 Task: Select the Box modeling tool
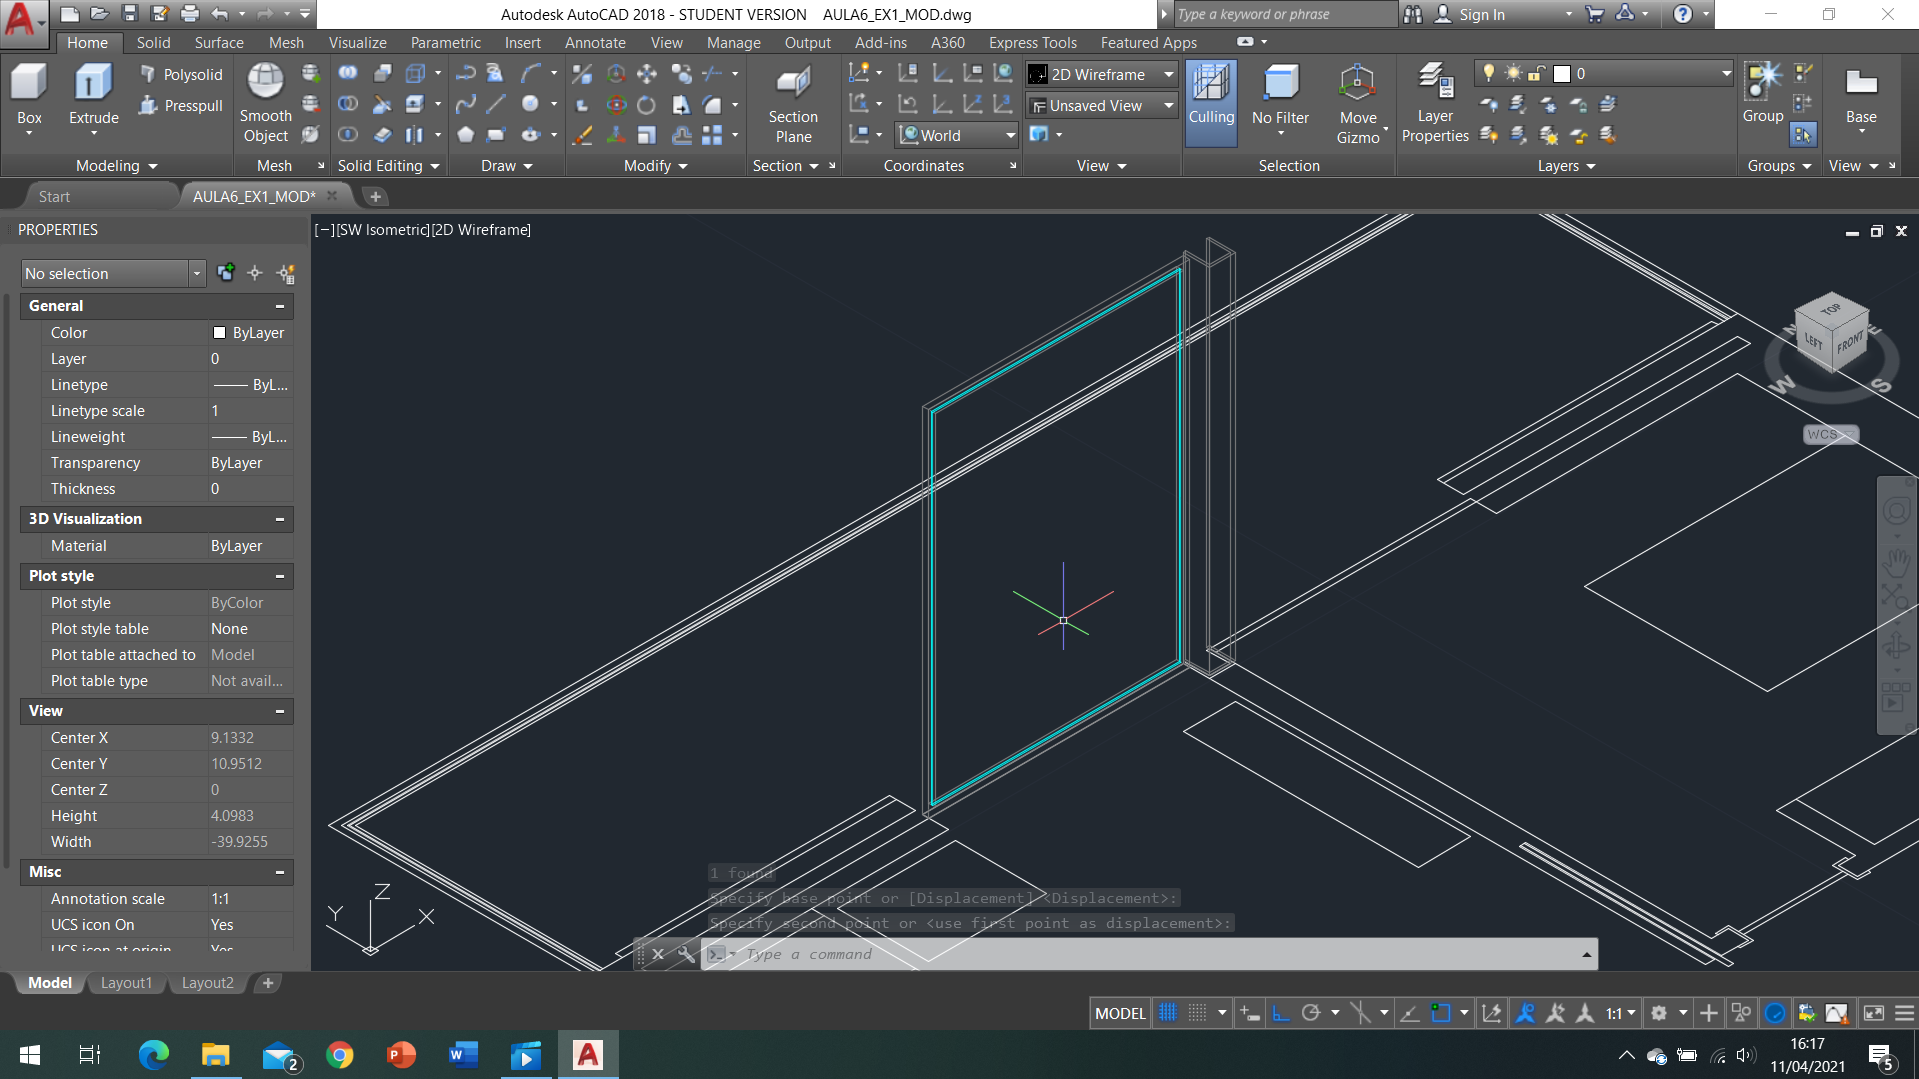pos(29,84)
